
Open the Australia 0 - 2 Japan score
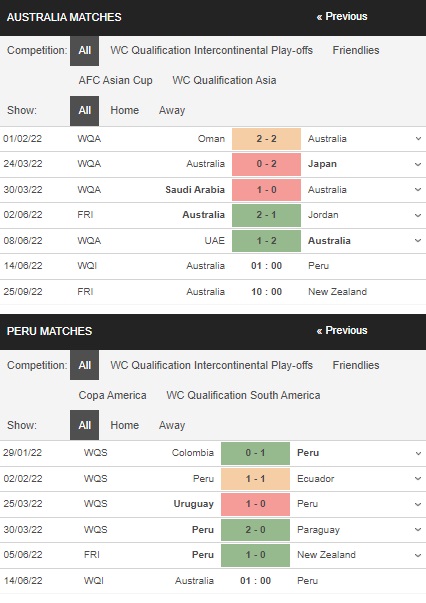coord(266,164)
